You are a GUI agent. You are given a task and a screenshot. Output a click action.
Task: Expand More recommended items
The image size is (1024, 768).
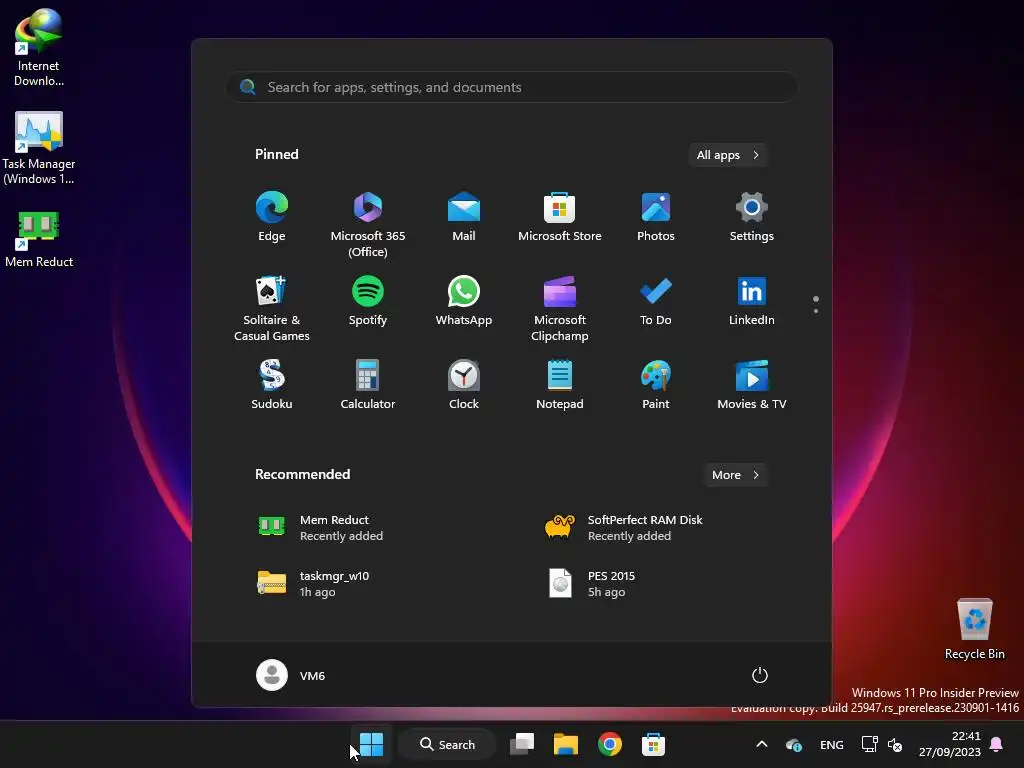(x=735, y=475)
